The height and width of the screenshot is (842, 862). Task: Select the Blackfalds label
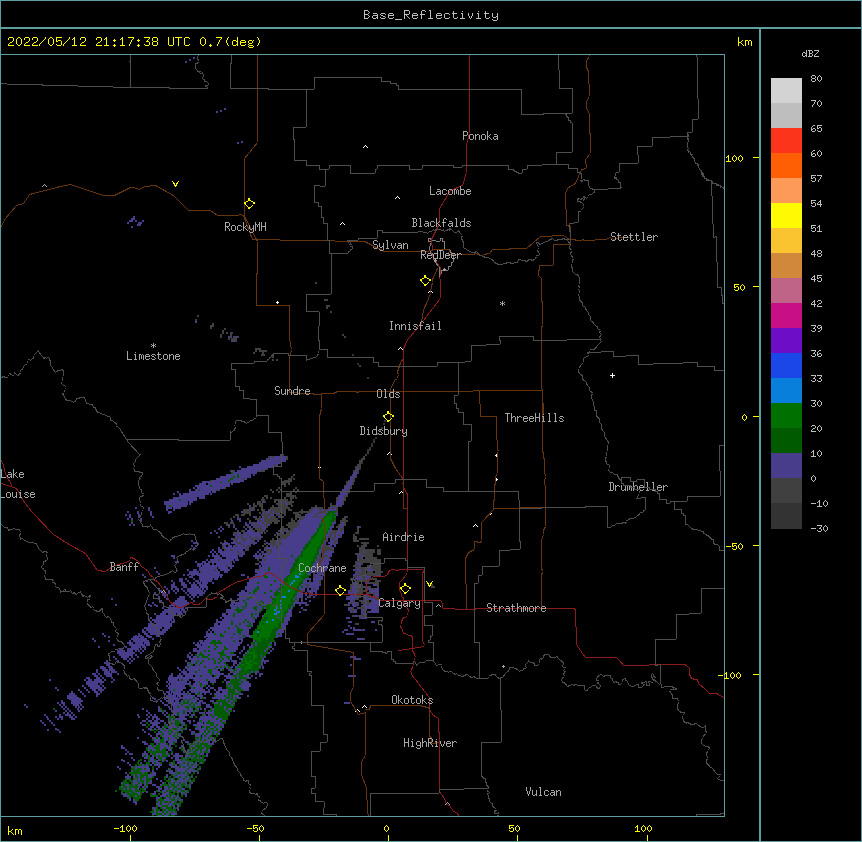coord(441,223)
